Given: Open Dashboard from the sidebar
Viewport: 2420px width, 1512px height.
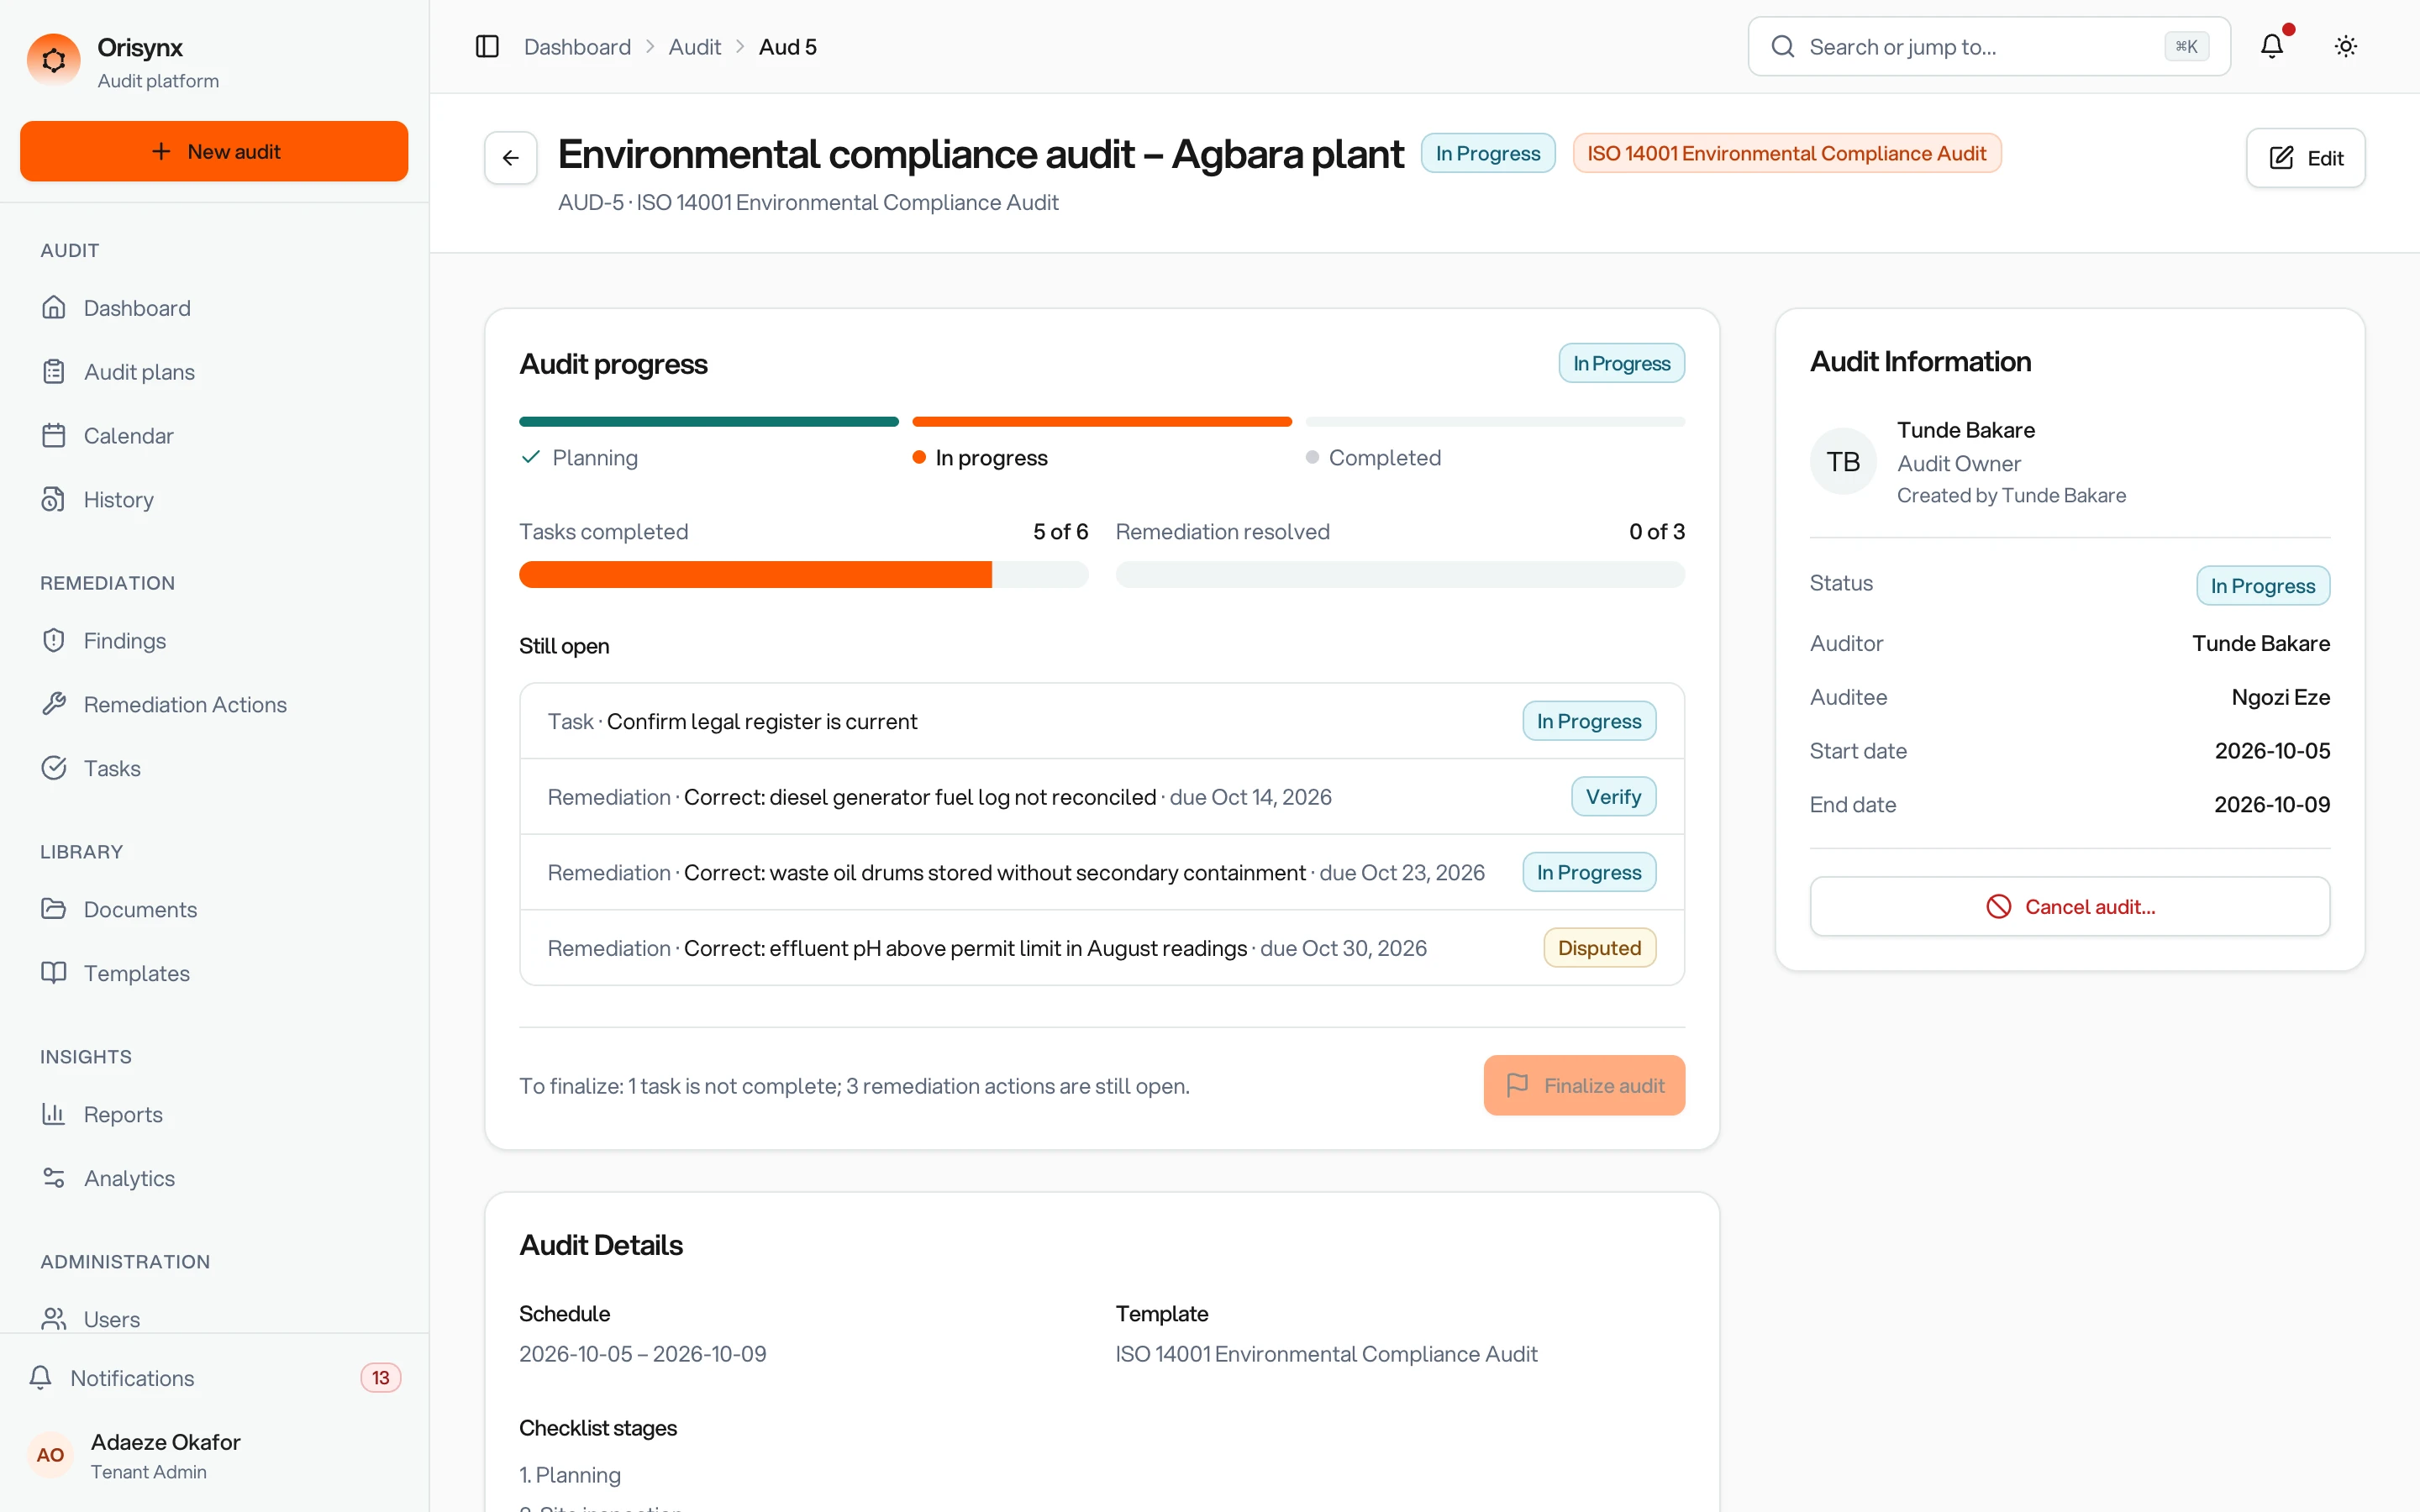Looking at the screenshot, I should coord(214,308).
